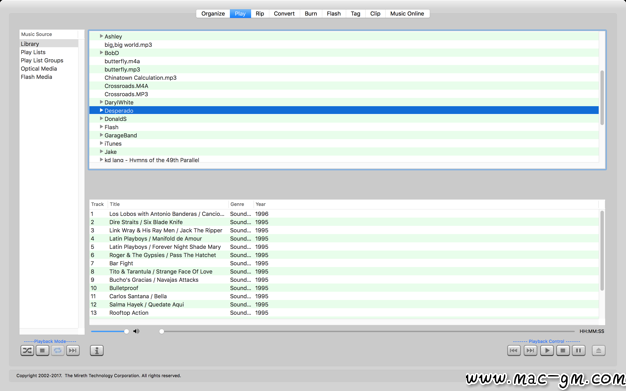The image size is (626, 391).
Task: Open the Clip tab
Action: pos(375,14)
